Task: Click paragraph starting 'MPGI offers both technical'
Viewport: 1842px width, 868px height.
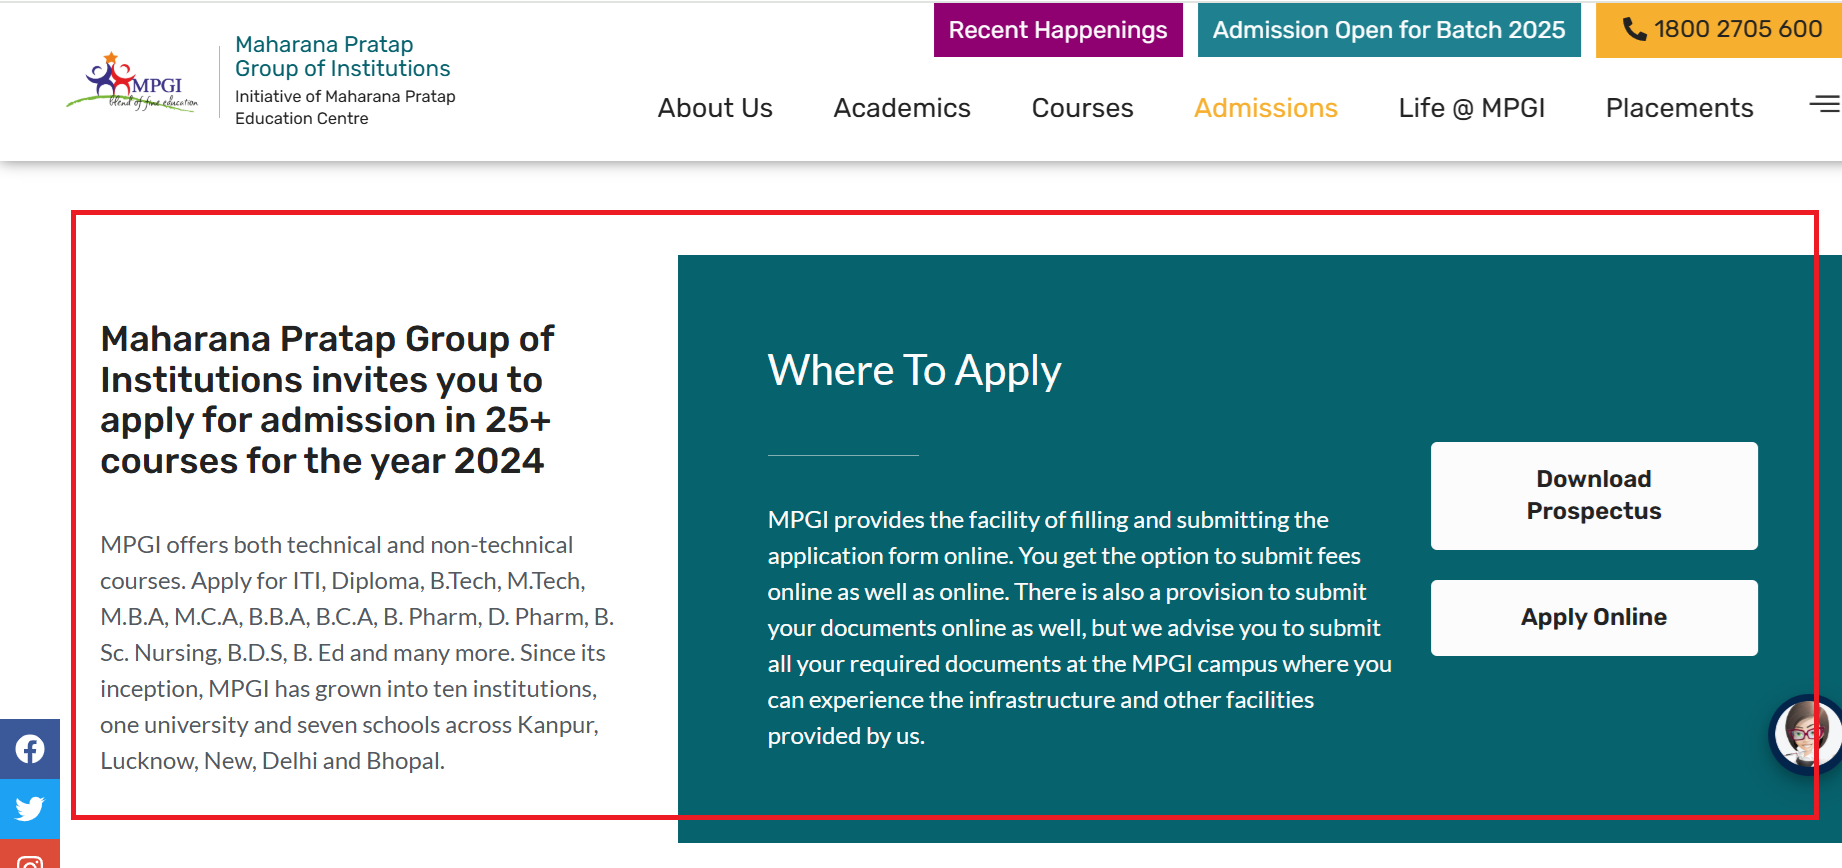Action: (x=357, y=653)
